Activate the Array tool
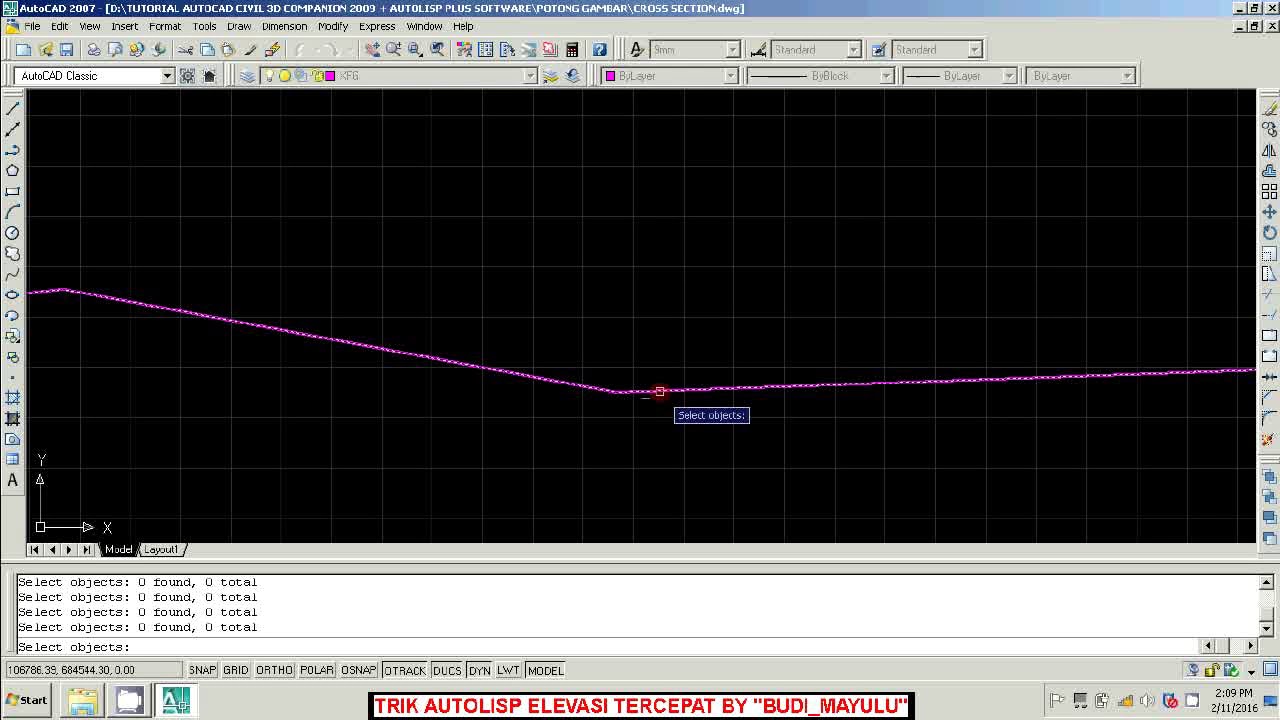The height and width of the screenshot is (720, 1280). (x=1269, y=191)
